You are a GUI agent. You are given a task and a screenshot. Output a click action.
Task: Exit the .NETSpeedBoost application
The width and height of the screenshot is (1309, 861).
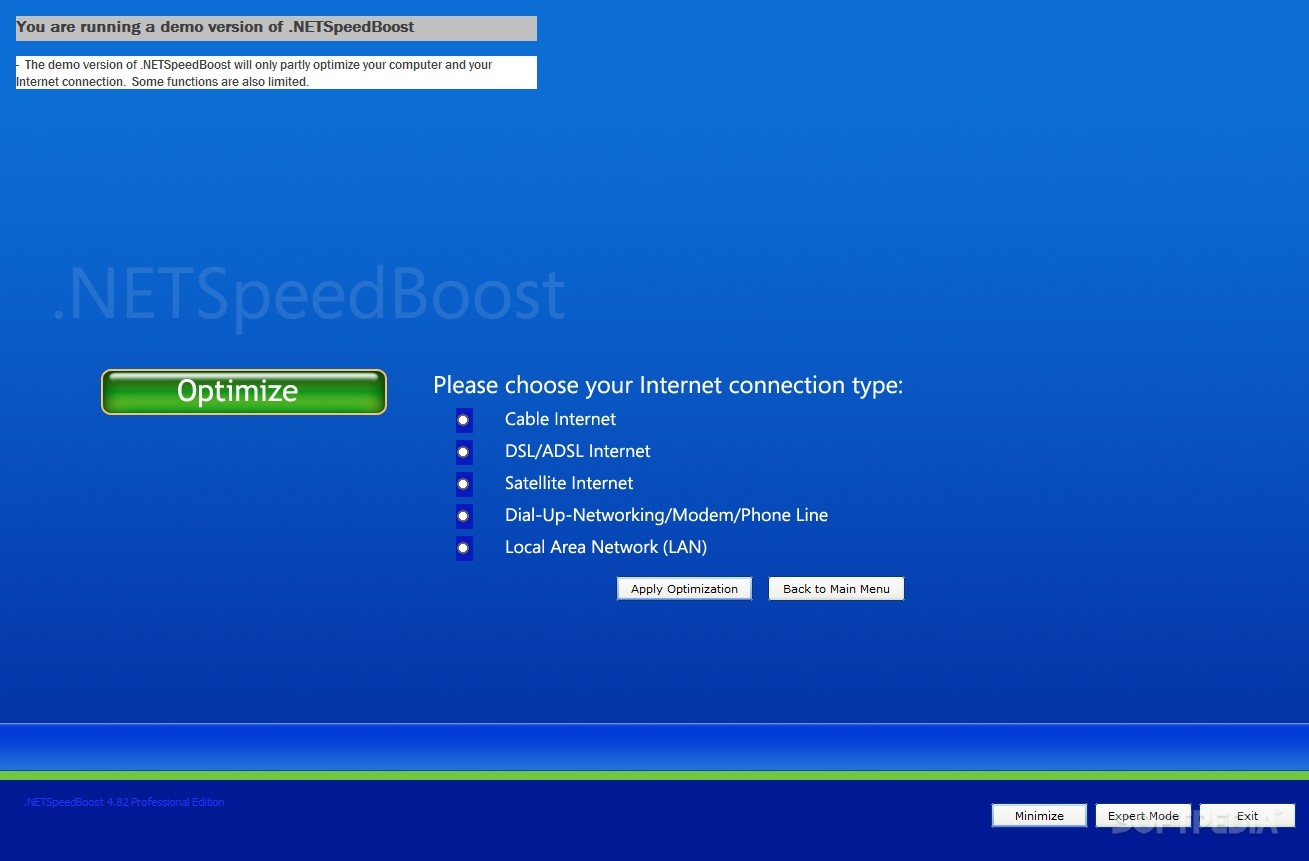[x=1247, y=816]
